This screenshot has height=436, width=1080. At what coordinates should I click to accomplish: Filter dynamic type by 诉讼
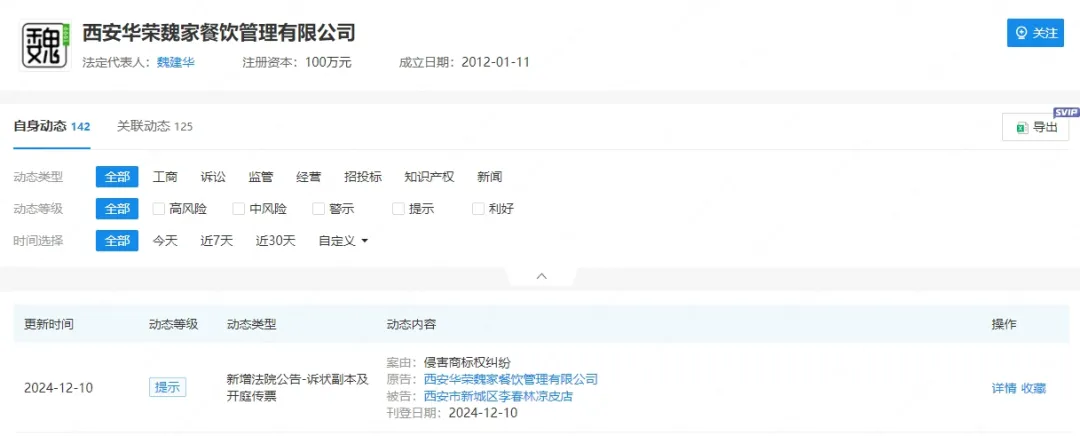213,177
